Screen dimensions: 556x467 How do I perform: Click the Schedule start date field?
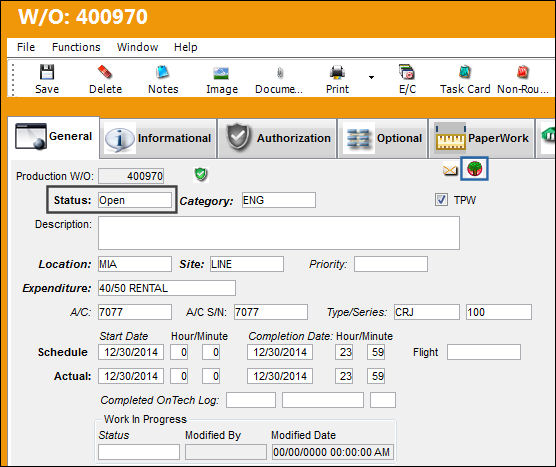tap(131, 352)
